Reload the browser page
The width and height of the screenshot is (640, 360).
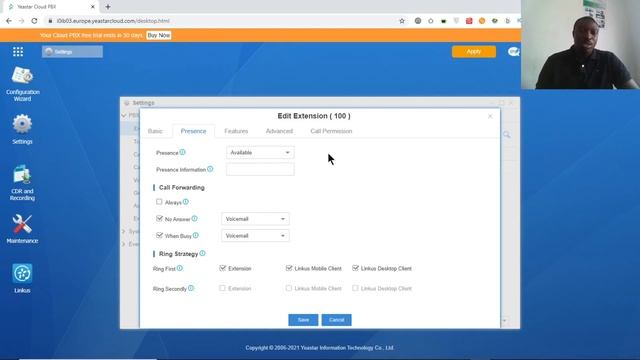click(x=34, y=21)
